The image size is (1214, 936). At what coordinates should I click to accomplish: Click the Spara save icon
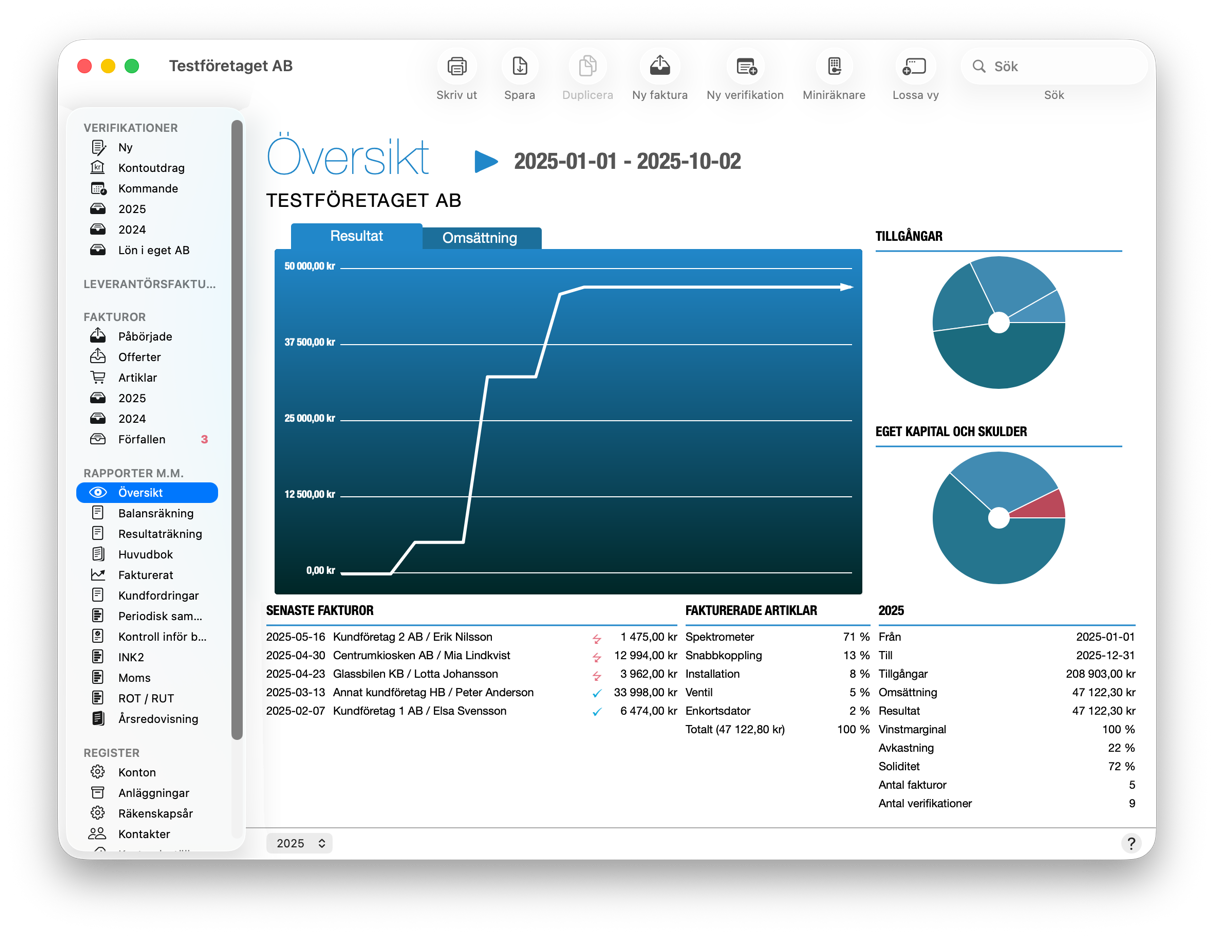(520, 67)
